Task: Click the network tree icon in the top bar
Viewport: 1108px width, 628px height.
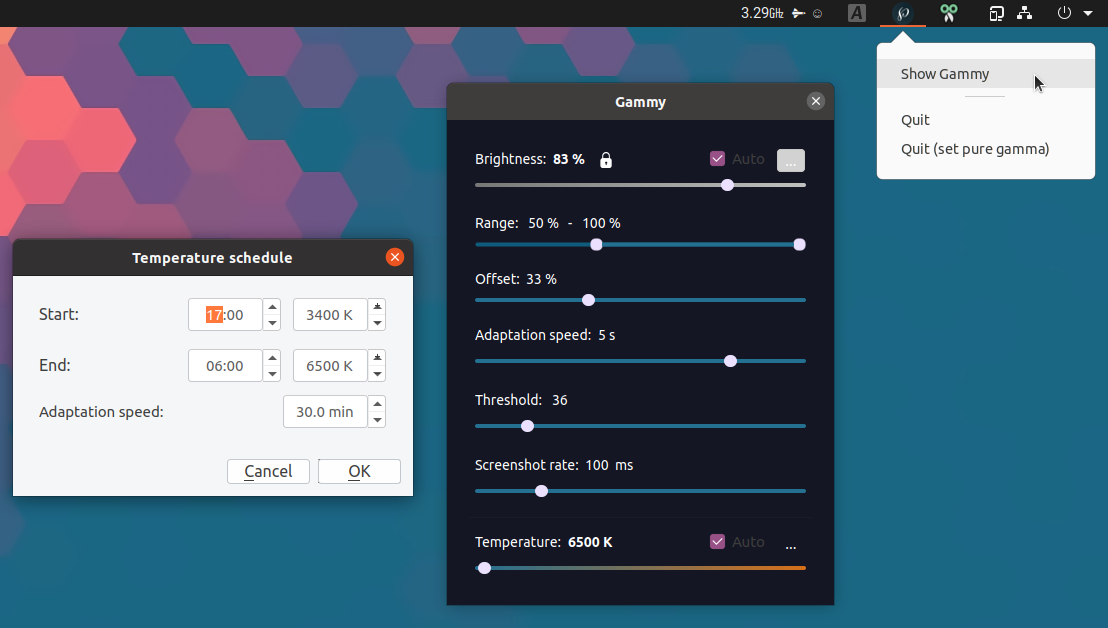Action: (1025, 14)
